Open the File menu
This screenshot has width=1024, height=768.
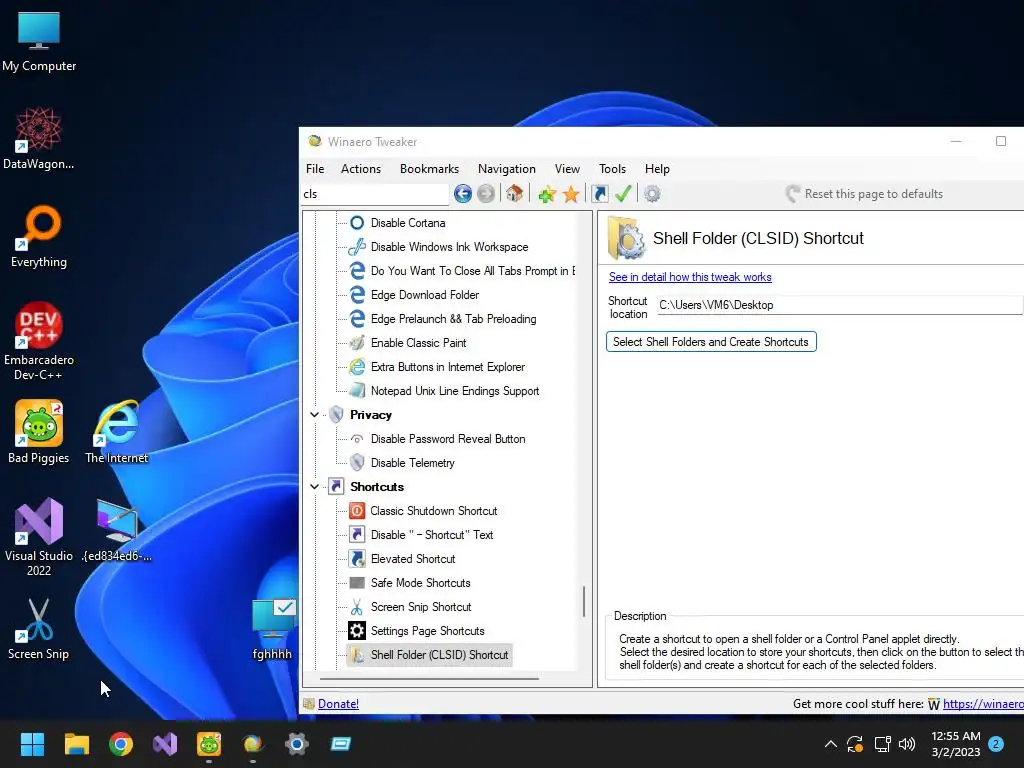pyautogui.click(x=315, y=168)
